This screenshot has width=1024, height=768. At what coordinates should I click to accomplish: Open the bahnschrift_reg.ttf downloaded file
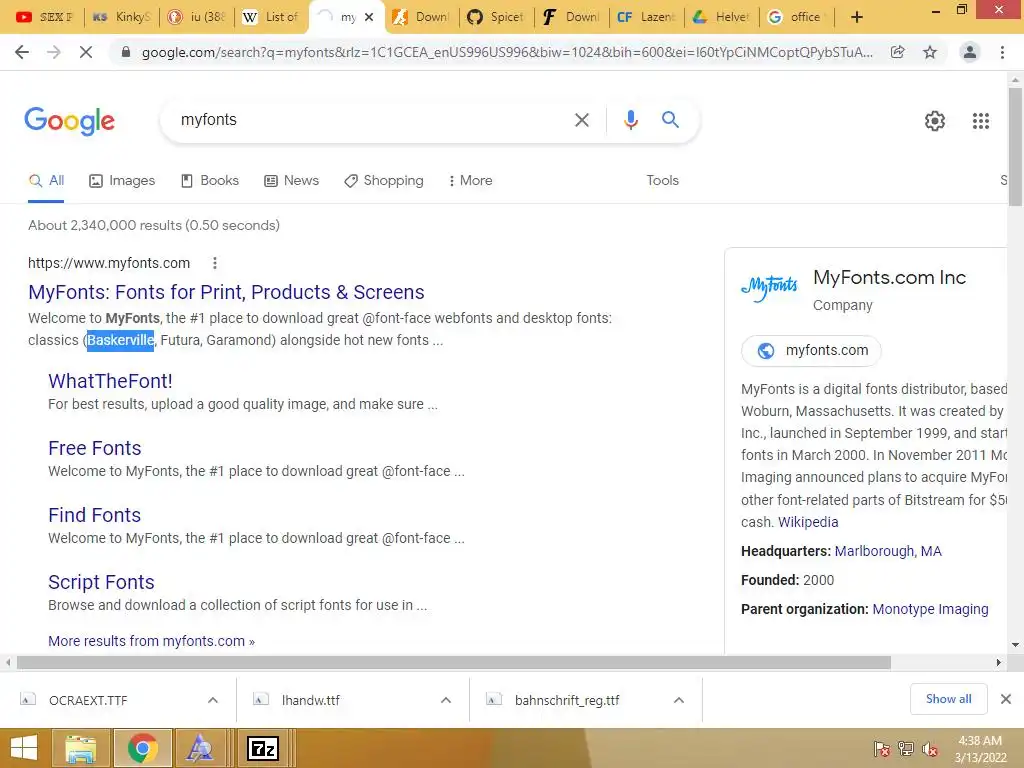[x=567, y=700]
